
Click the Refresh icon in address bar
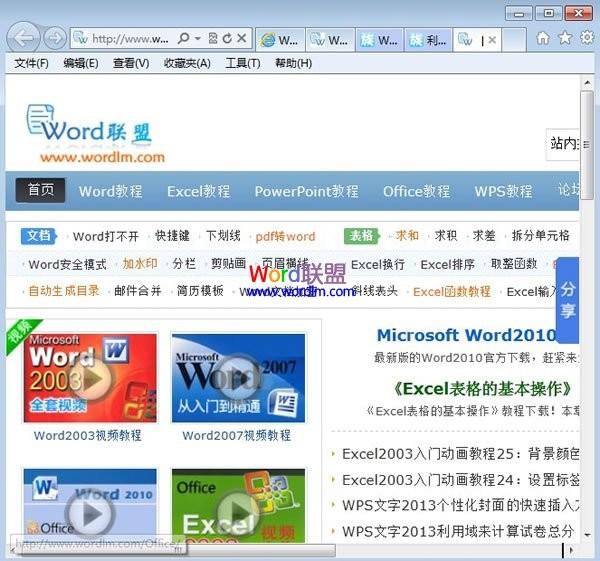(227, 38)
